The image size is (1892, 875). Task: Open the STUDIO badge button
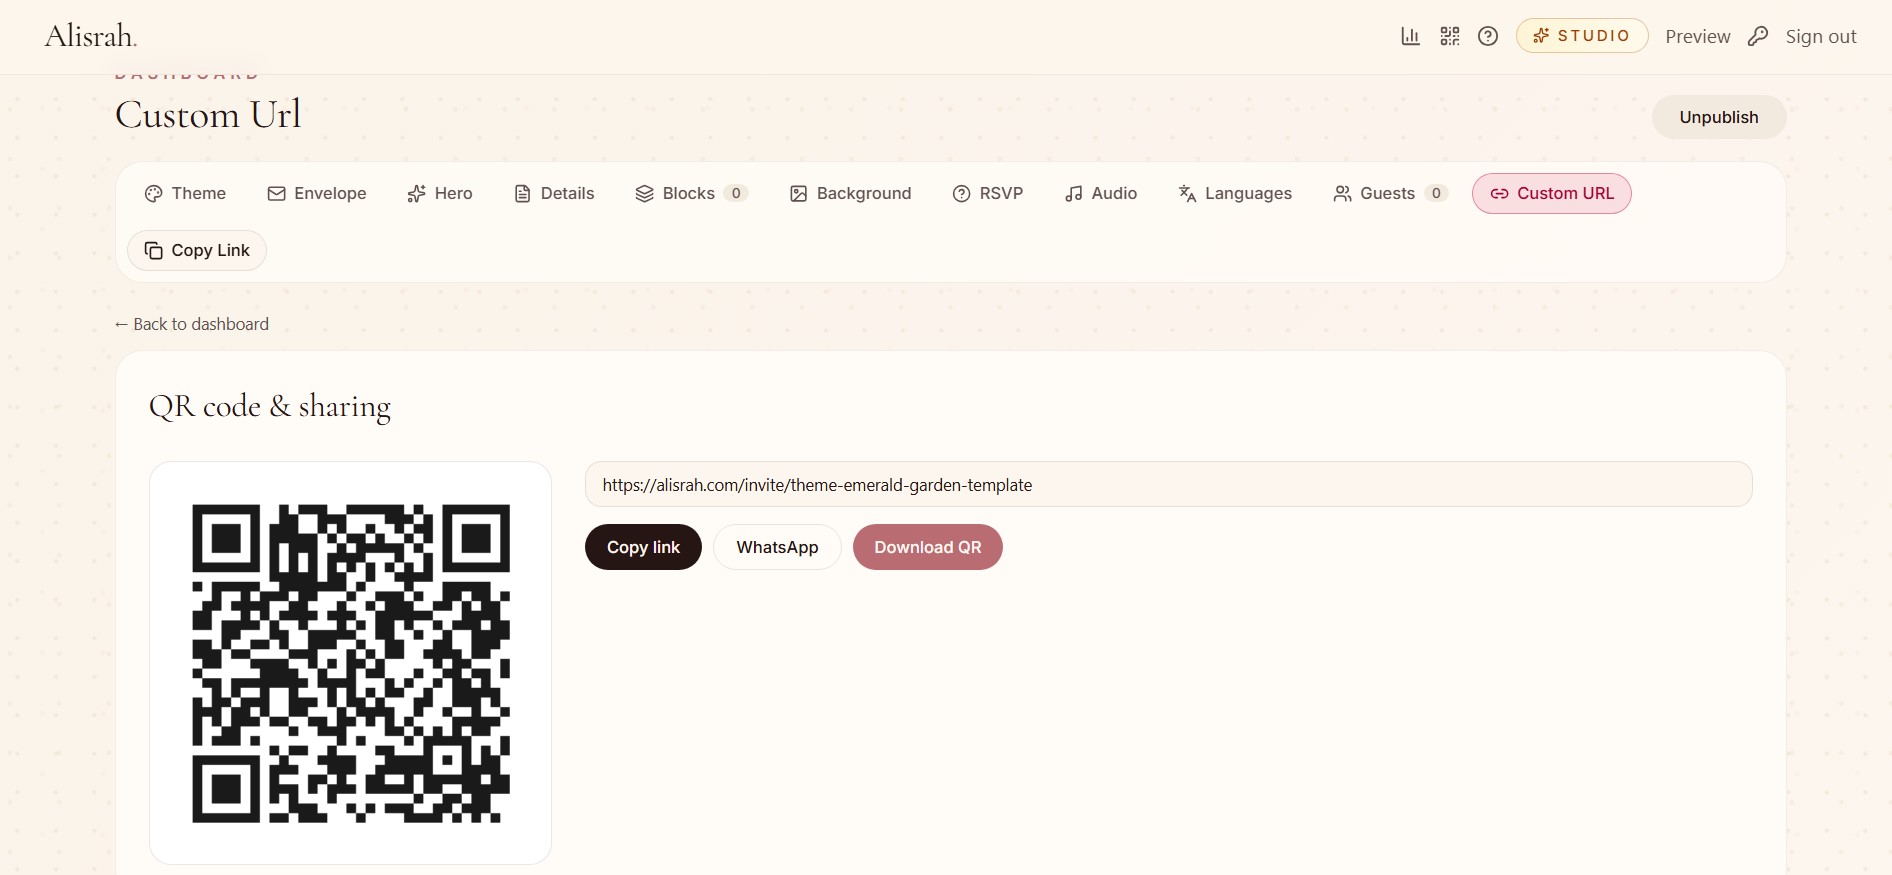(x=1581, y=36)
